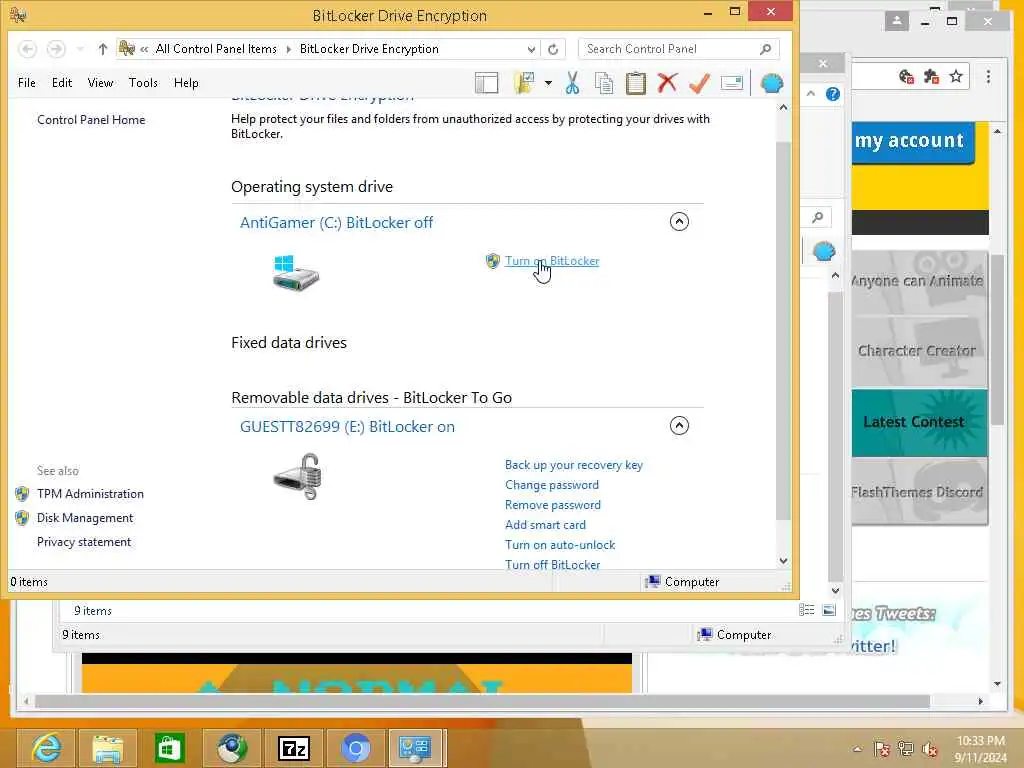Click Turn on auto-unlock link
This screenshot has width=1024, height=768.
(560, 545)
